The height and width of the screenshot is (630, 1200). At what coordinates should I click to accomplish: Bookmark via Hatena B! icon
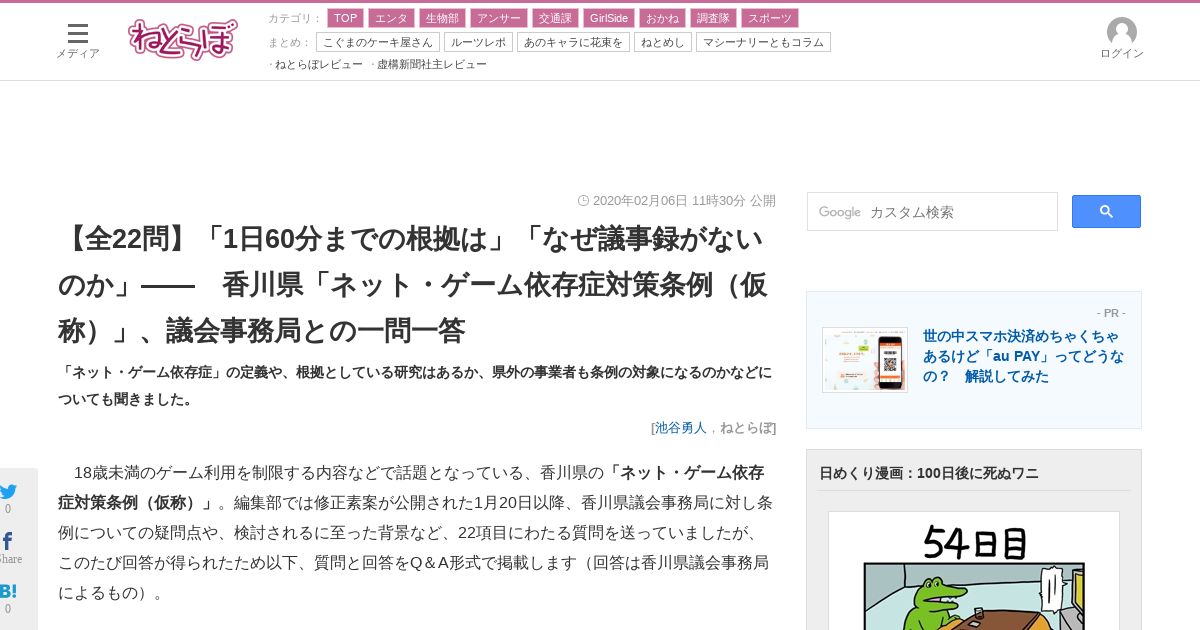point(8,591)
